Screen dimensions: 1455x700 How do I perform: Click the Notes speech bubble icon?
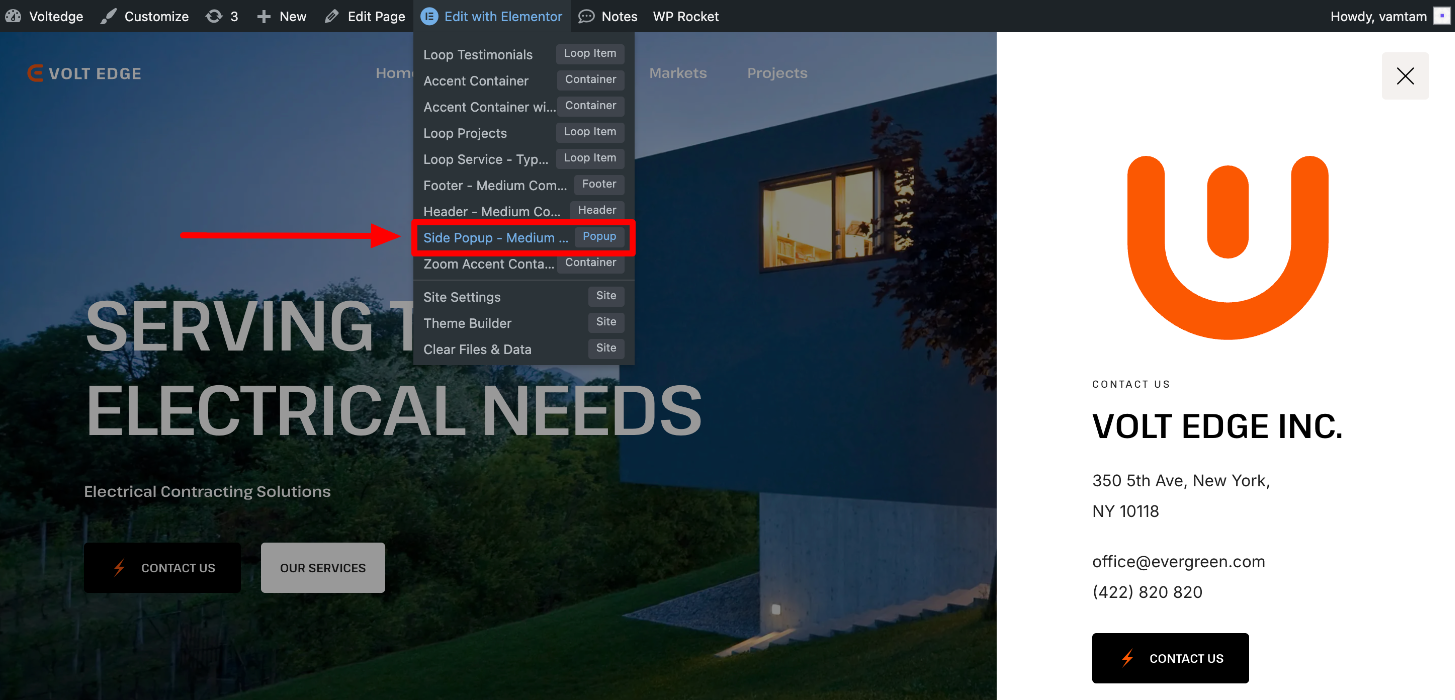587,16
